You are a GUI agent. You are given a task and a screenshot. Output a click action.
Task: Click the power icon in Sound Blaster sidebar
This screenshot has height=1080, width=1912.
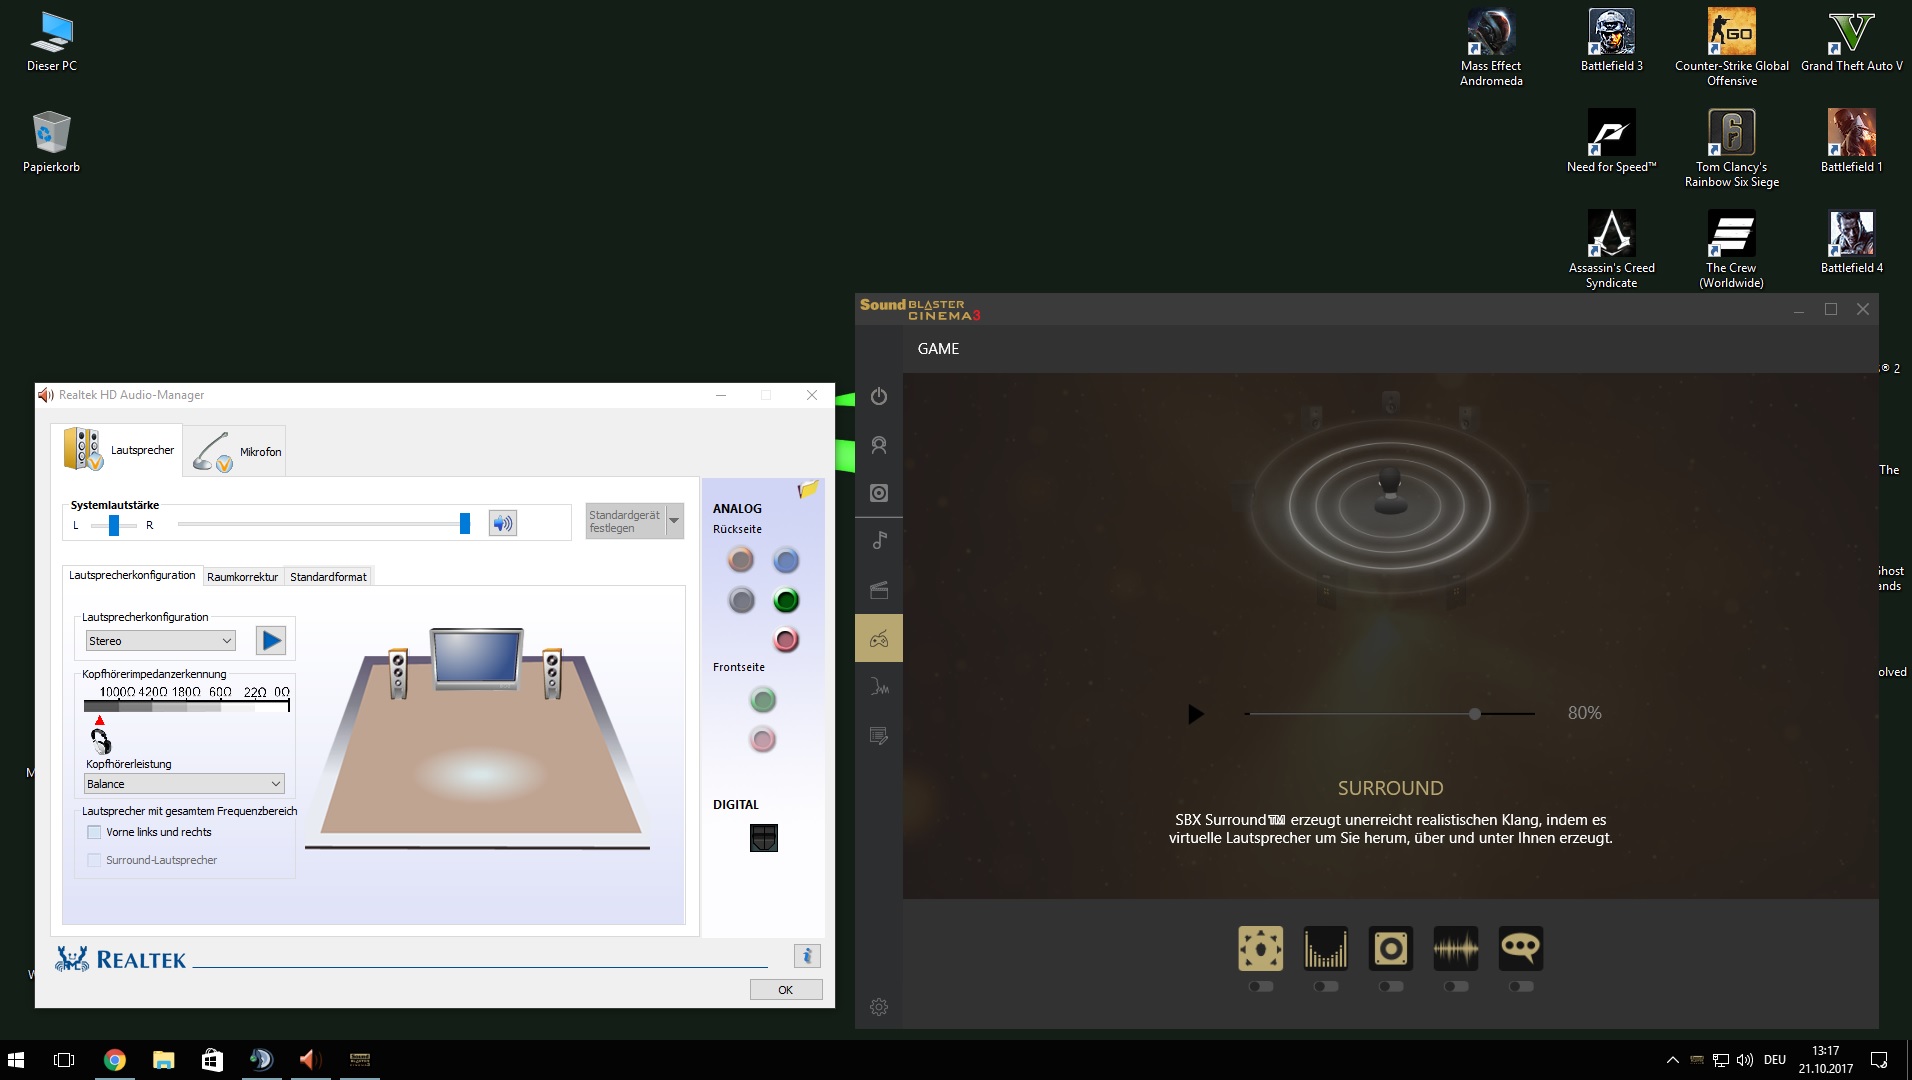pyautogui.click(x=879, y=396)
